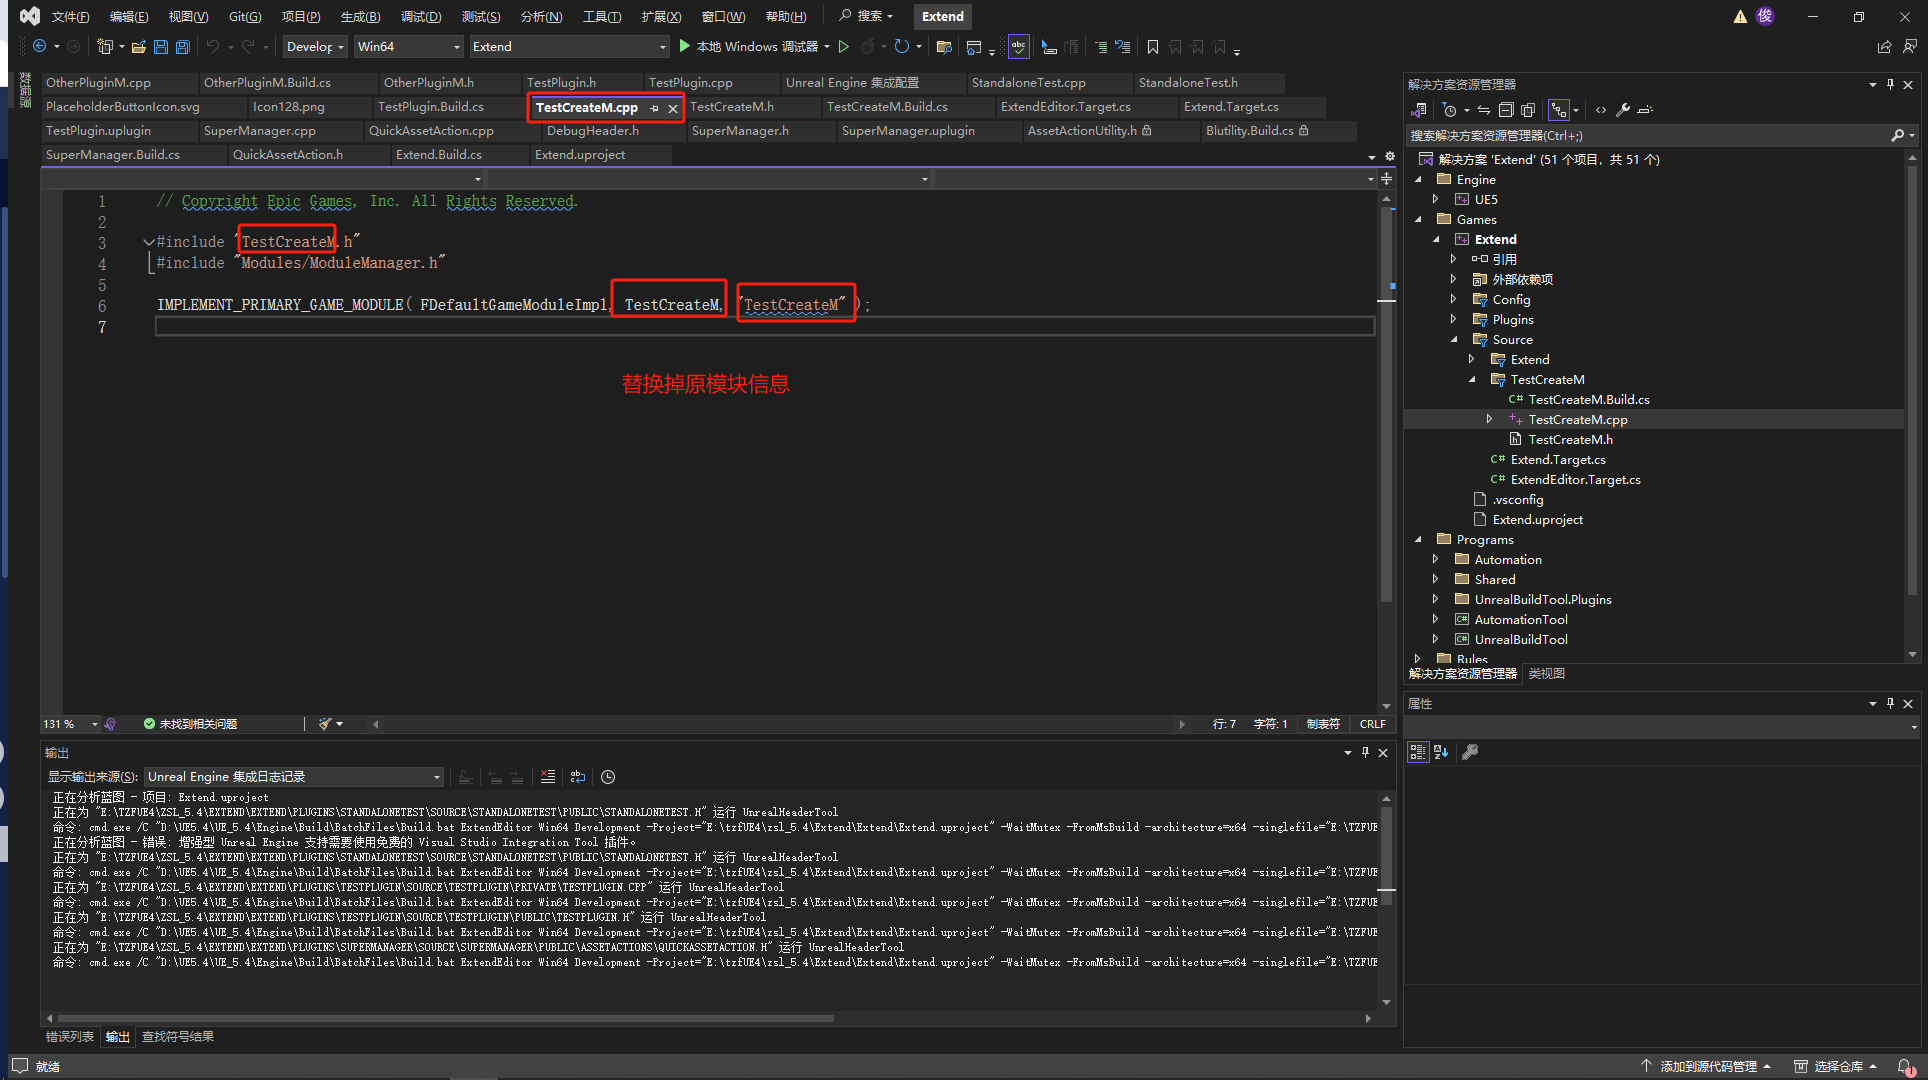This screenshot has width=1928, height=1080.
Task: Click Collapse All in Solution Explorer
Action: (x=1506, y=110)
